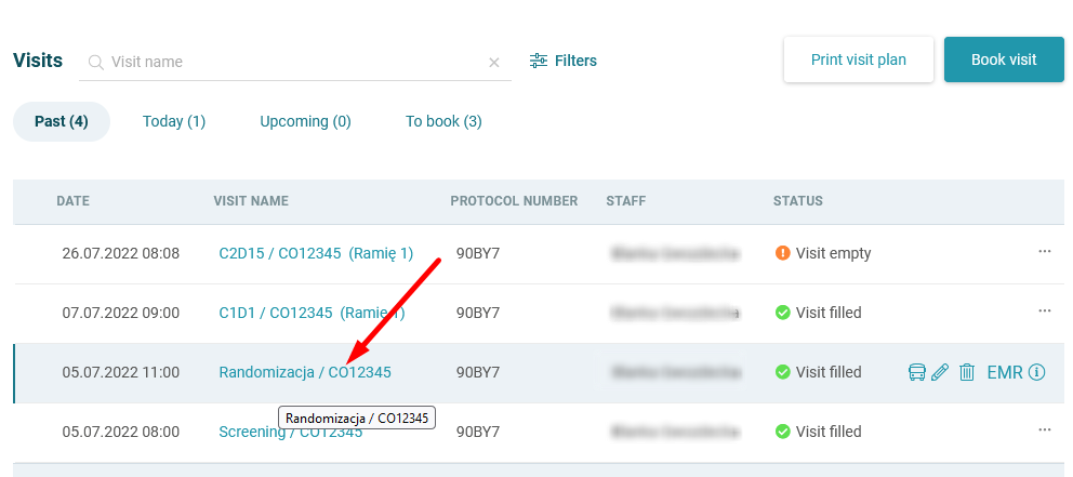The image size is (1073, 477).
Task: Switch to the Upcoming (0) tab
Action: coord(305,121)
